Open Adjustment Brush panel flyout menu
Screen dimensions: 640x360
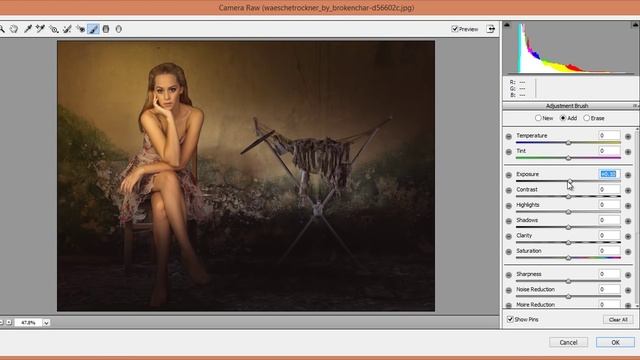636,106
